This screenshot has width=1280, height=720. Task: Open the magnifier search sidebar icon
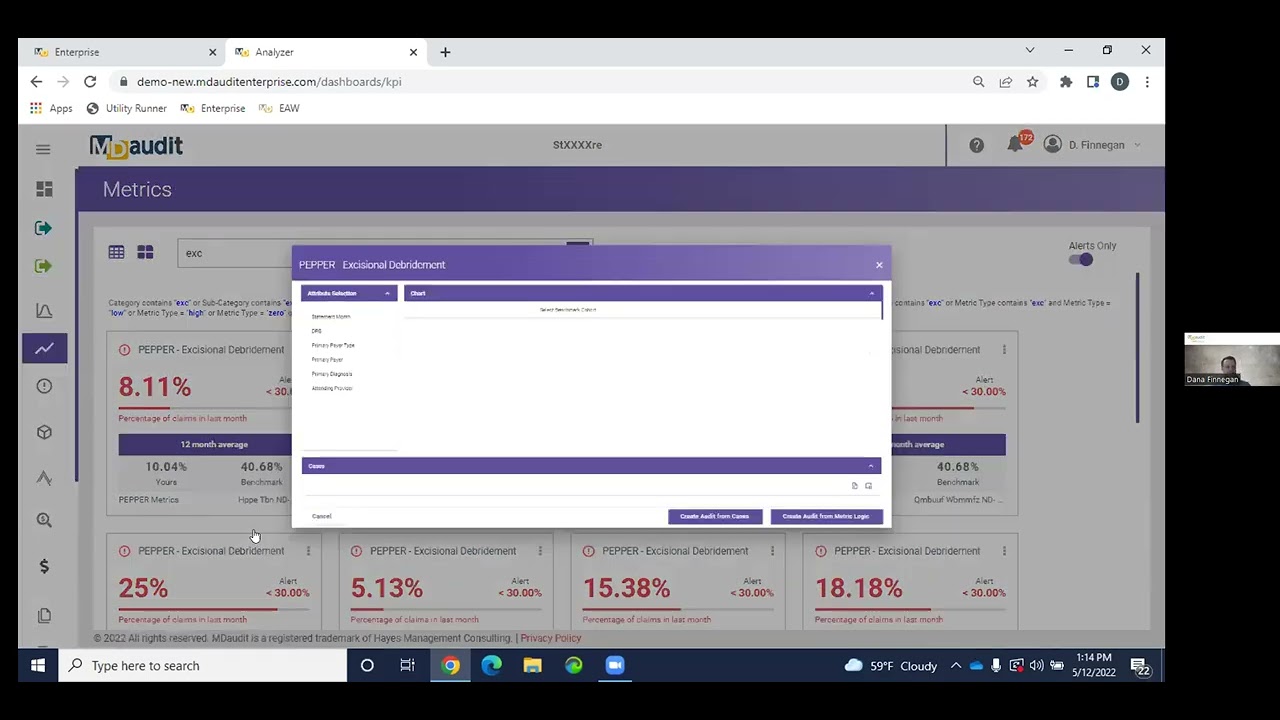(44, 520)
